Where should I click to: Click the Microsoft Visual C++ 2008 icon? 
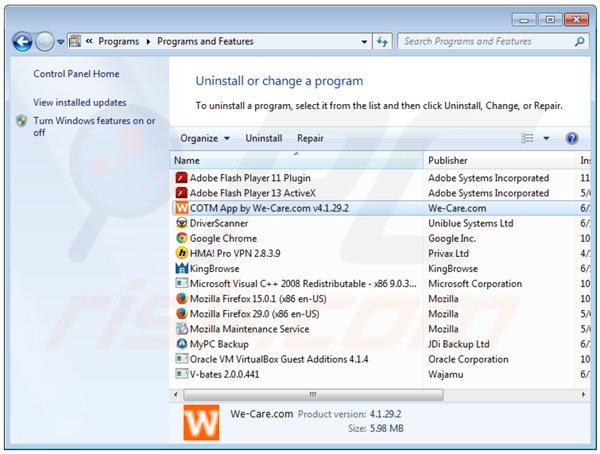[181, 284]
